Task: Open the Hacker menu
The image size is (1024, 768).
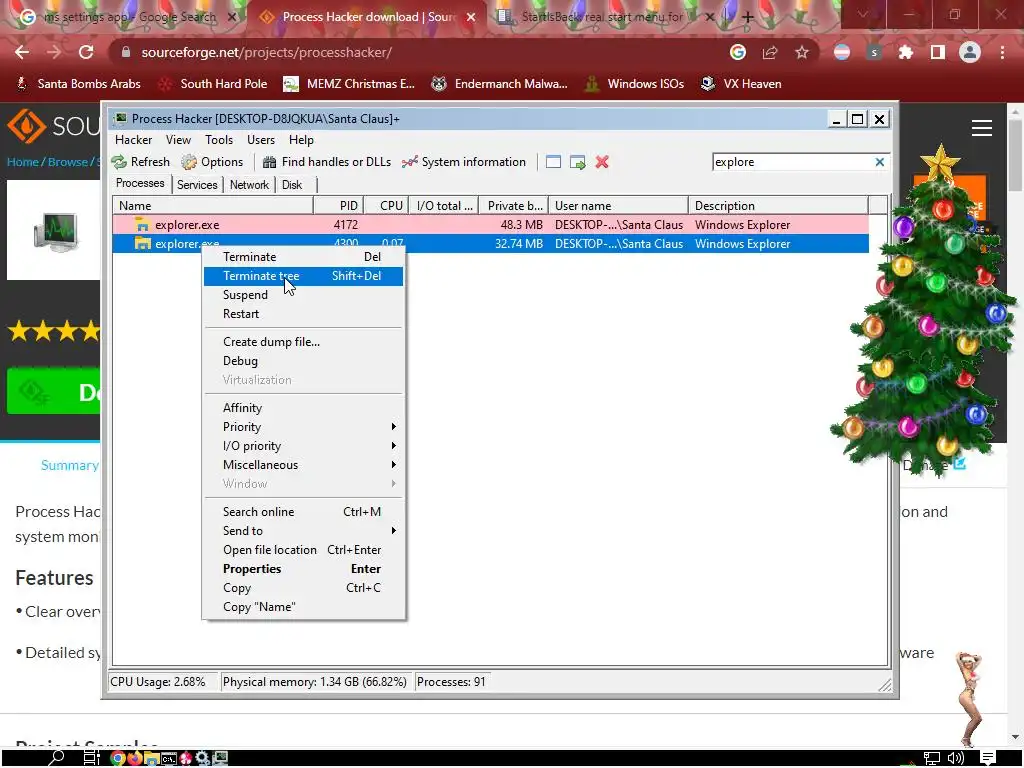Action: 133,140
